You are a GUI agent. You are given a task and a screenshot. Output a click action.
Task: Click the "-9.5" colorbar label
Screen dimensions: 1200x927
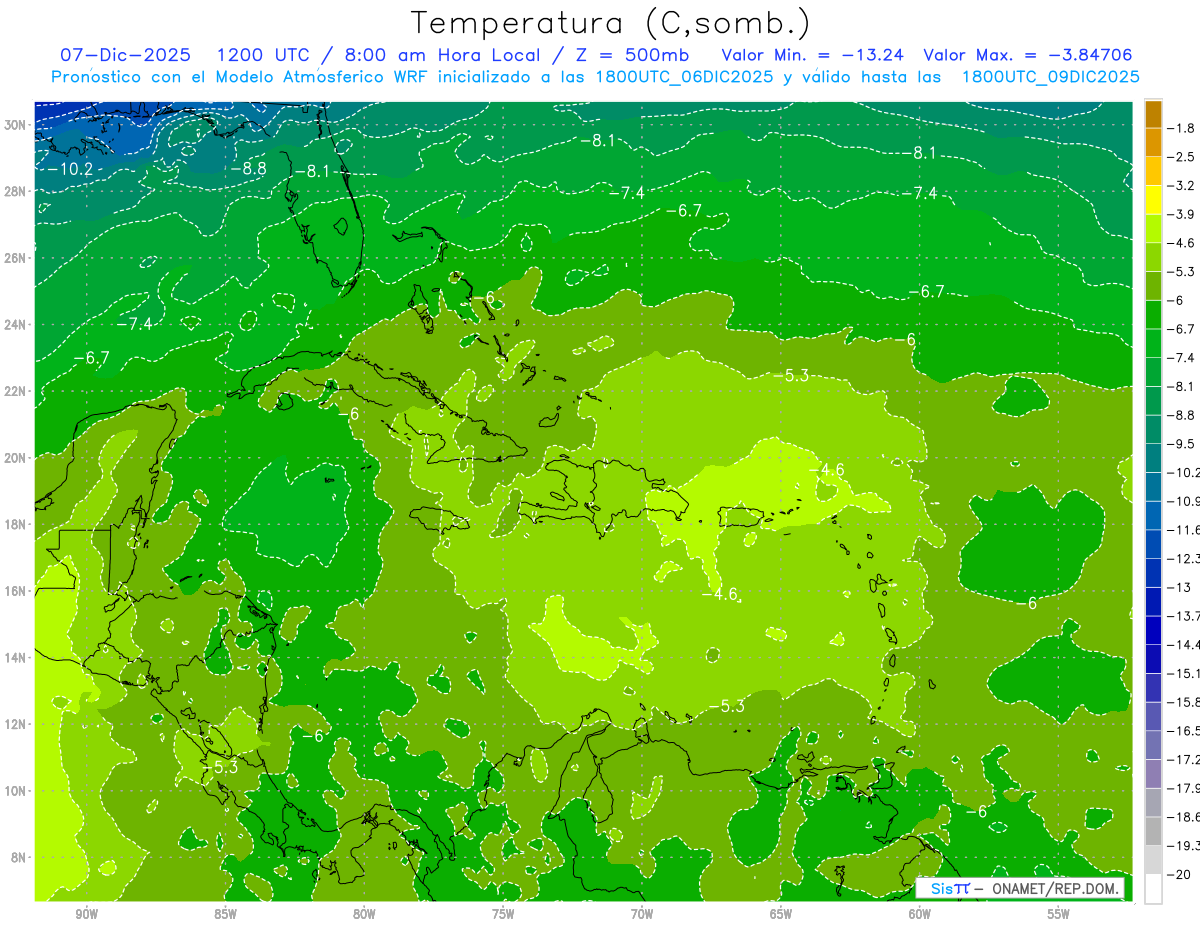tap(1182, 444)
